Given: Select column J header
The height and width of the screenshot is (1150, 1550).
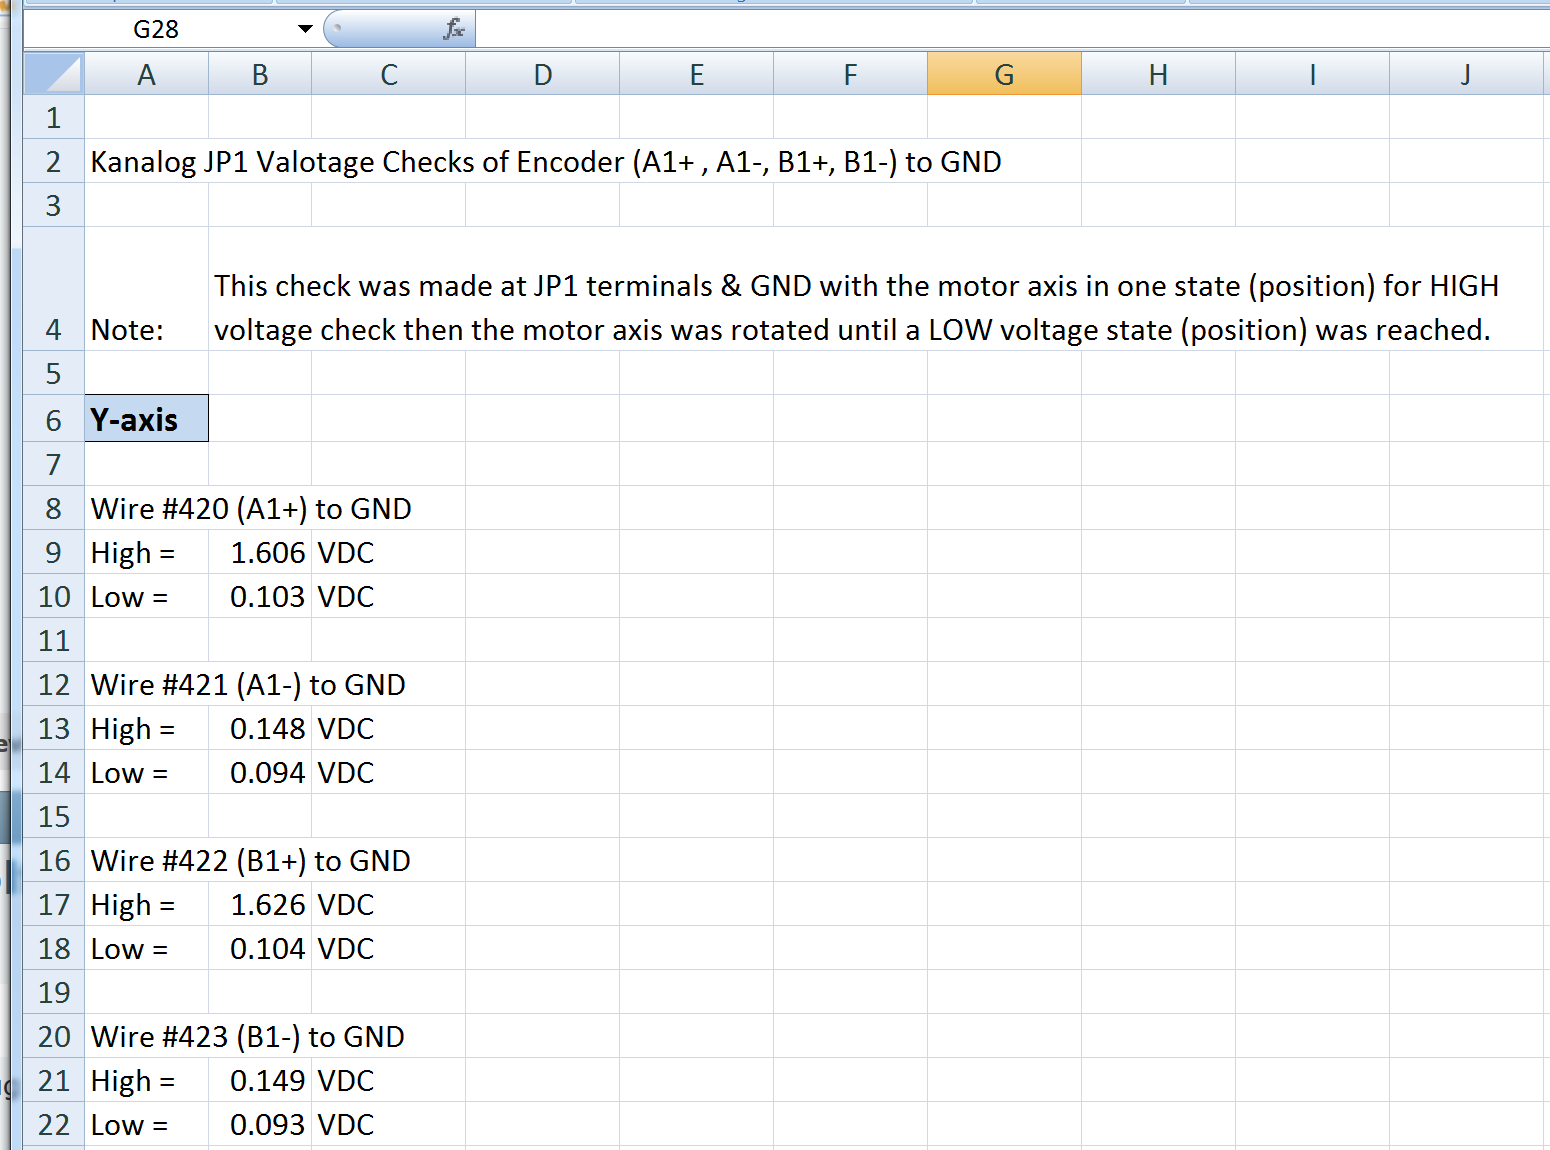Looking at the screenshot, I should 1465,75.
